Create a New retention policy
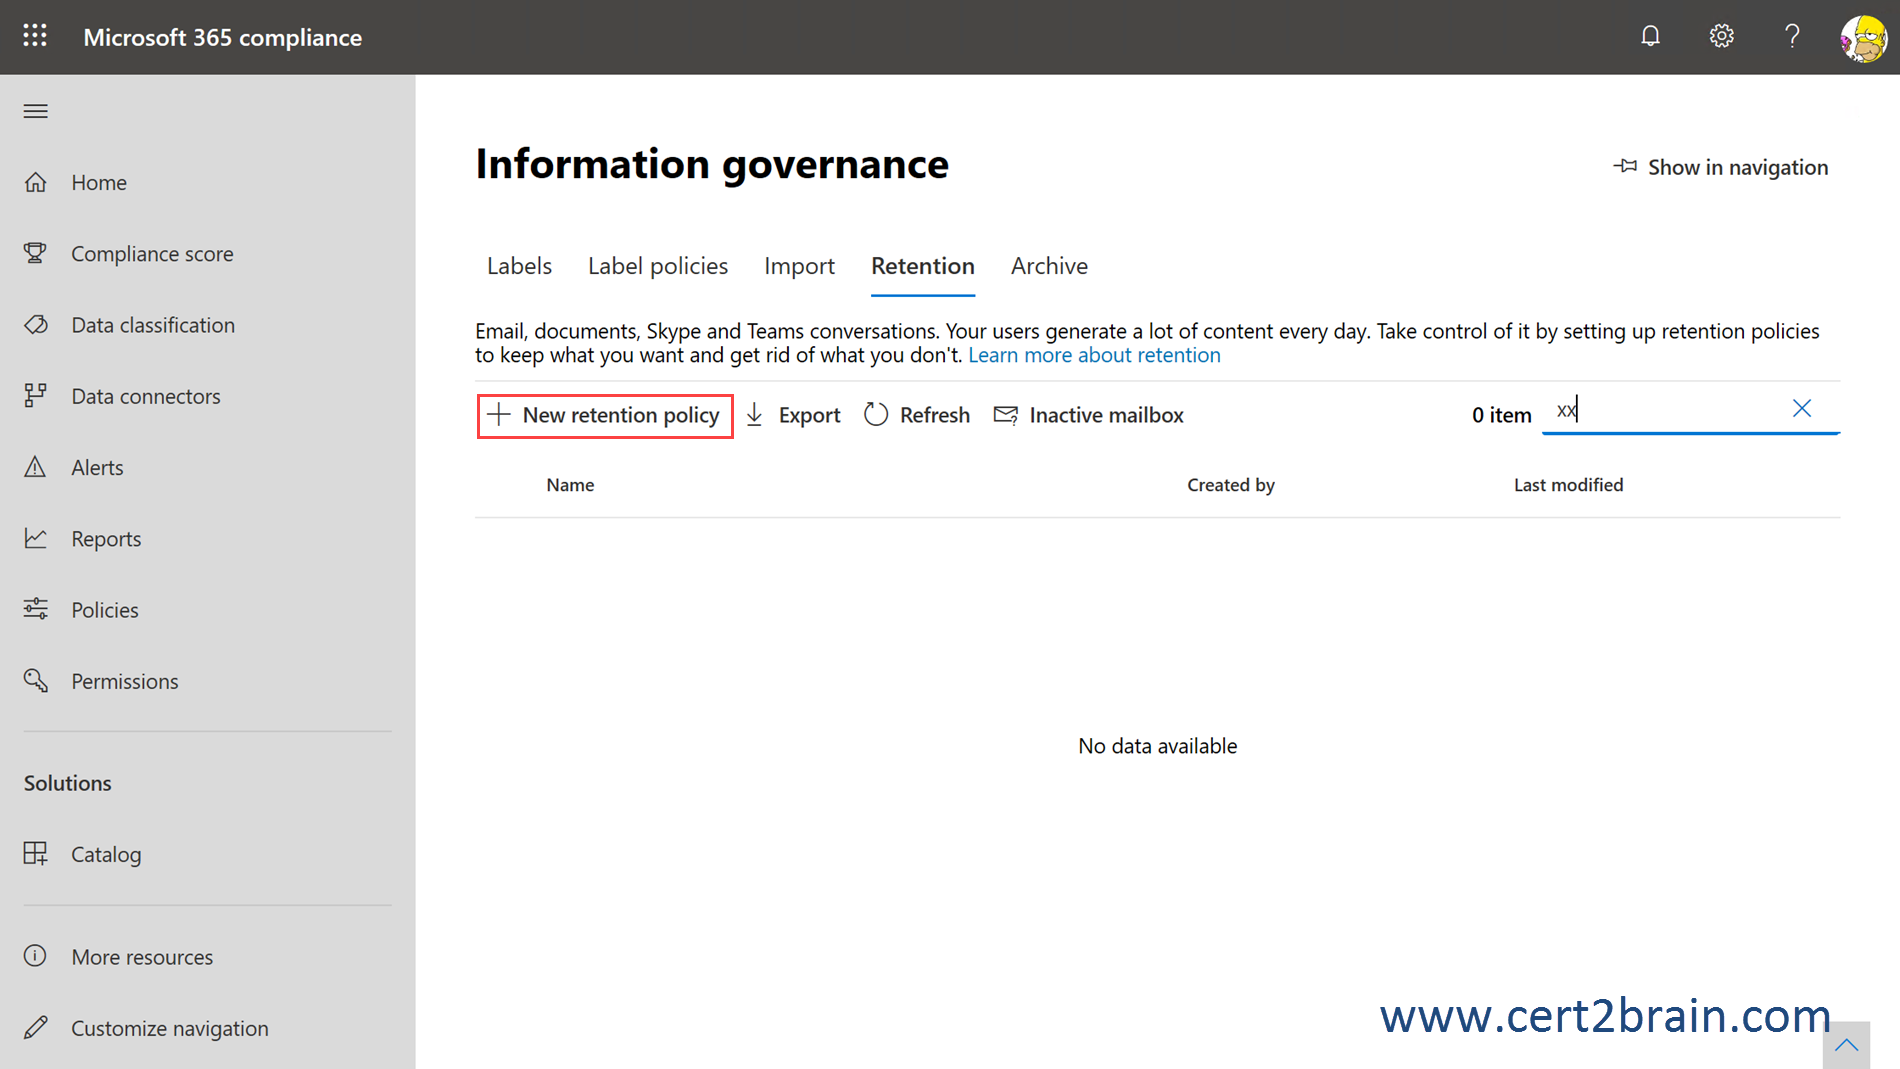The width and height of the screenshot is (1900, 1069). click(605, 415)
